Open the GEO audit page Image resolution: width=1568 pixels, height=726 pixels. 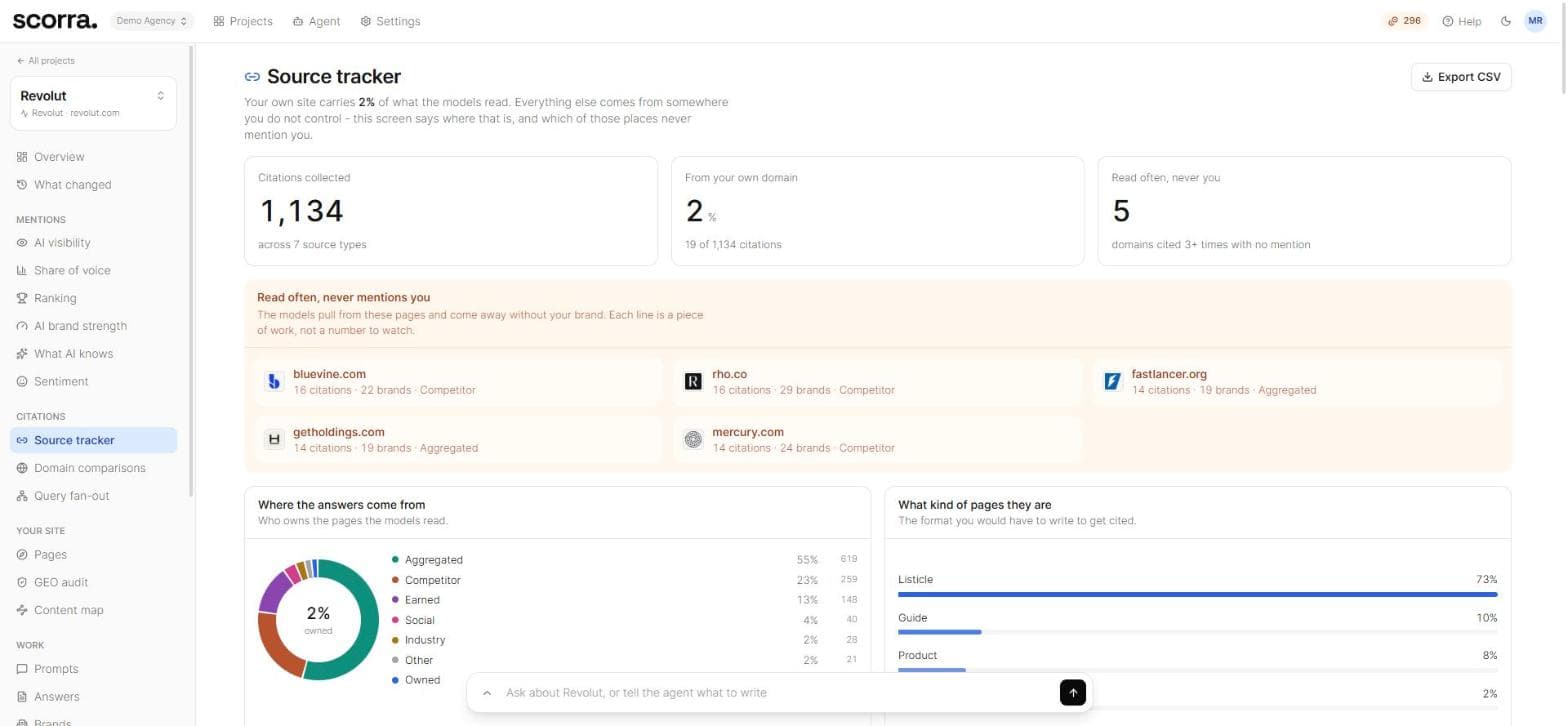pyautogui.click(x=93, y=582)
